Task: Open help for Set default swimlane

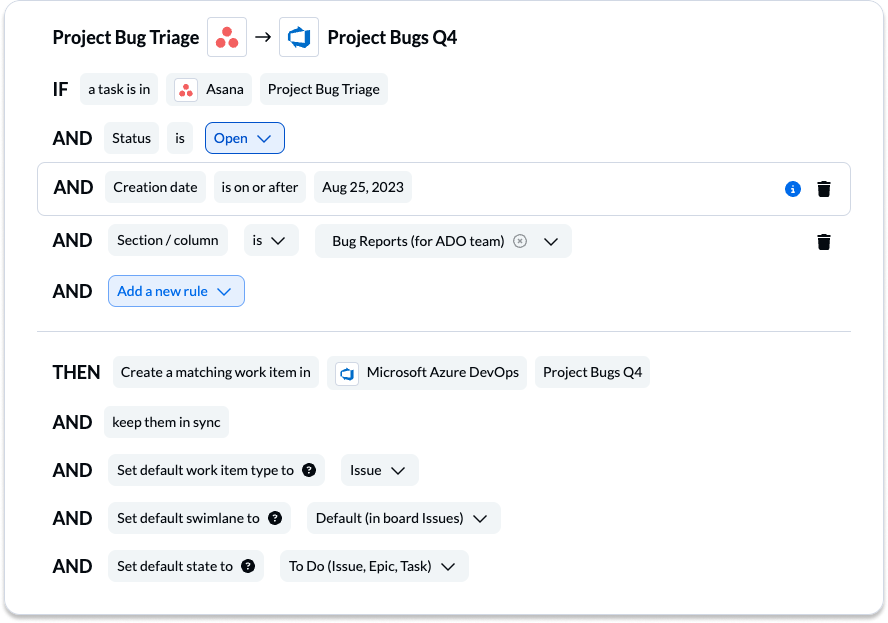Action: 275,518
